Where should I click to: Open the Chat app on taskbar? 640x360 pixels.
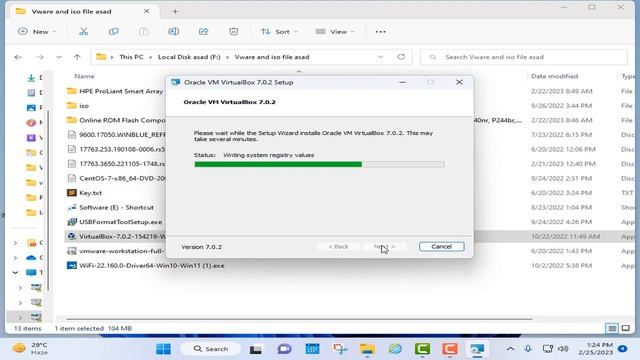click(x=284, y=349)
